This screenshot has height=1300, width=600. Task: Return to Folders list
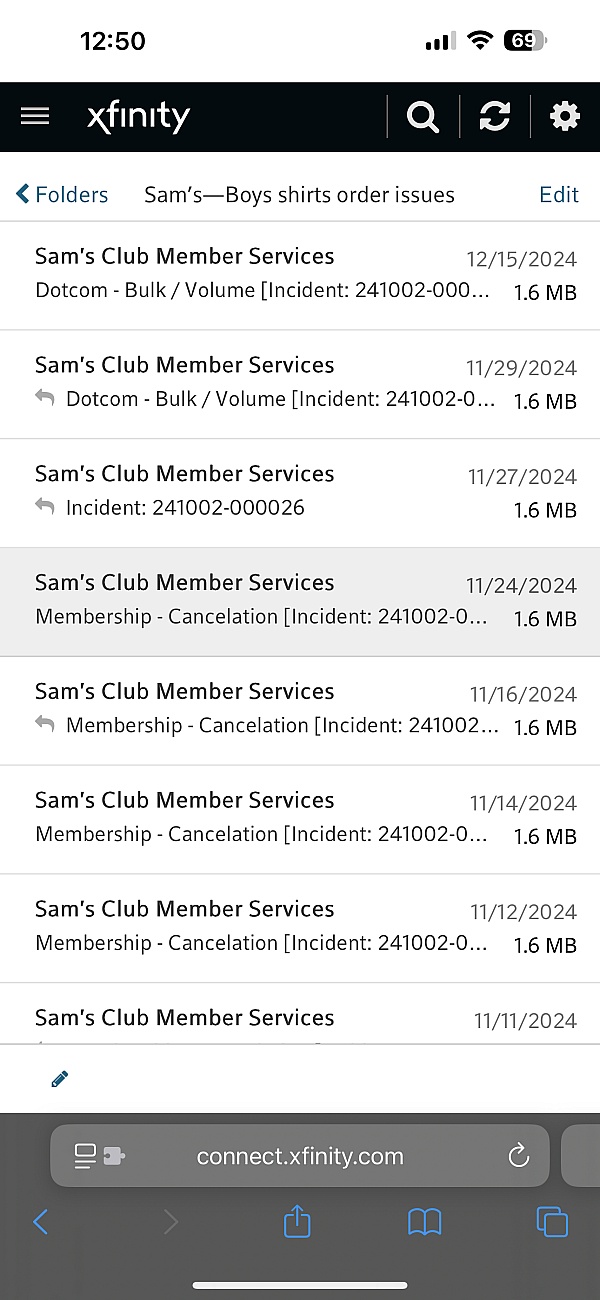pyautogui.click(x=62, y=194)
